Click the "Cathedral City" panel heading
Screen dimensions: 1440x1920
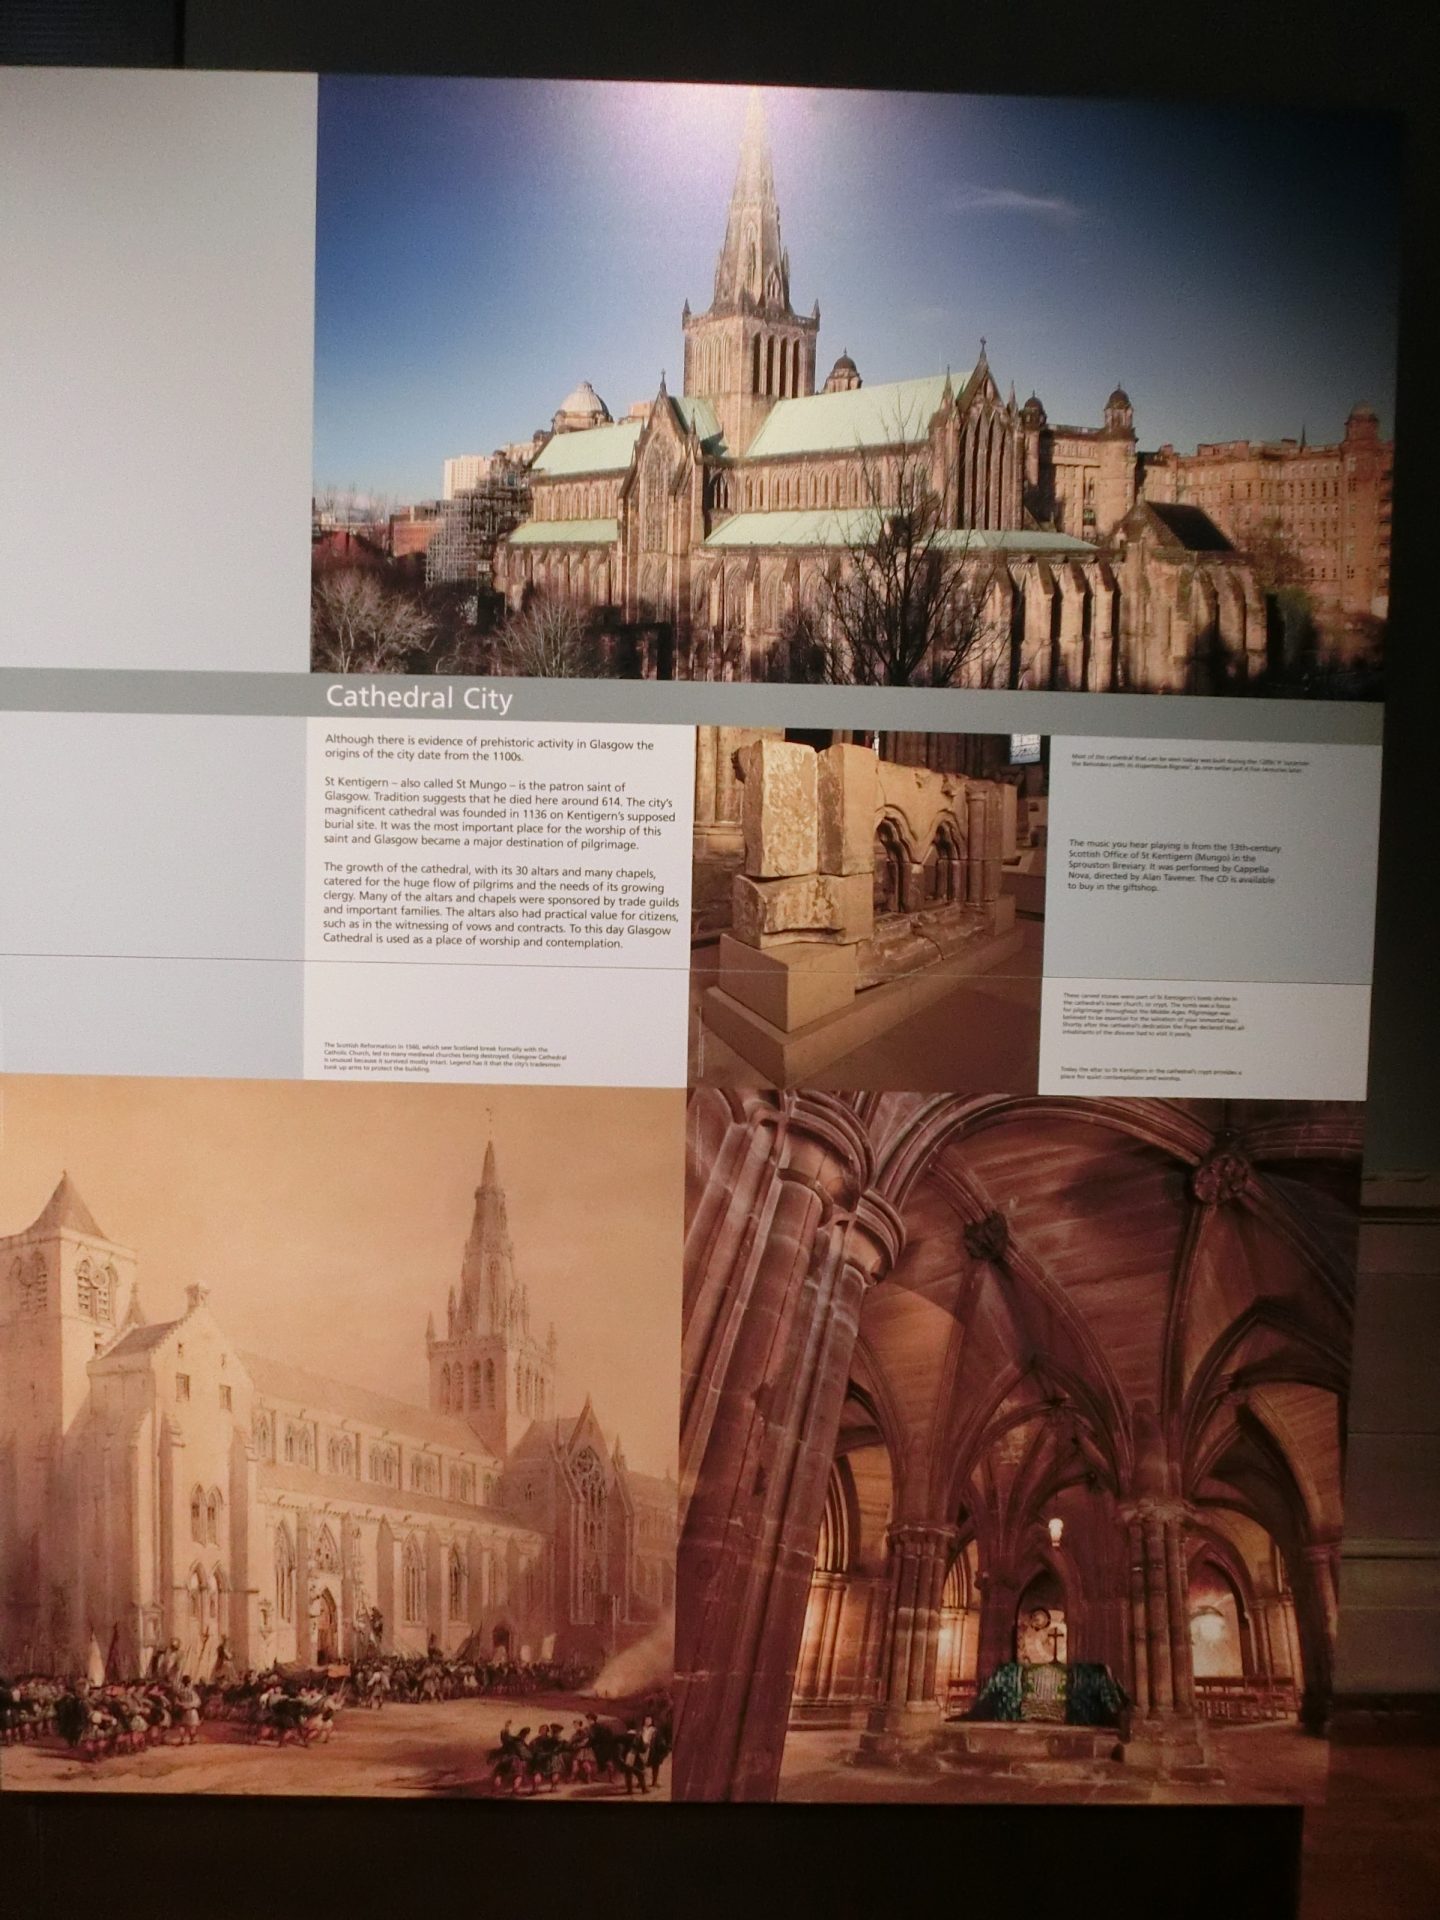pos(419,697)
